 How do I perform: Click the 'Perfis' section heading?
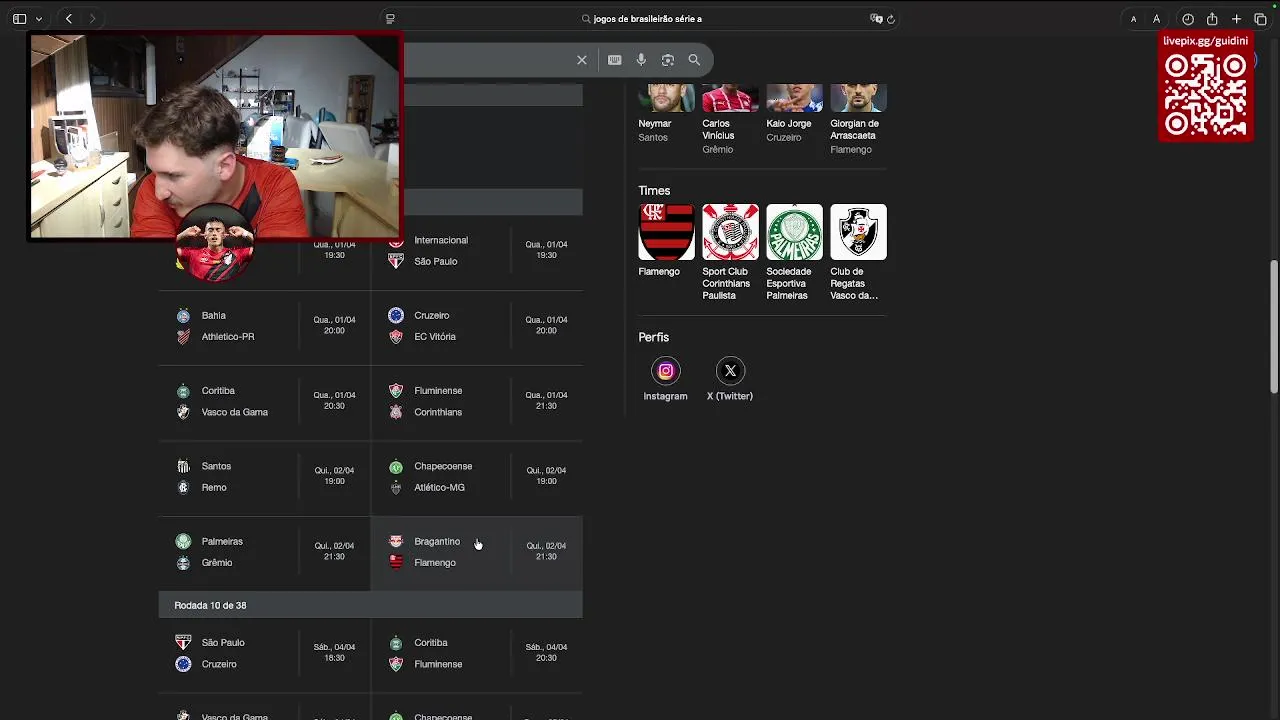pyautogui.click(x=654, y=337)
